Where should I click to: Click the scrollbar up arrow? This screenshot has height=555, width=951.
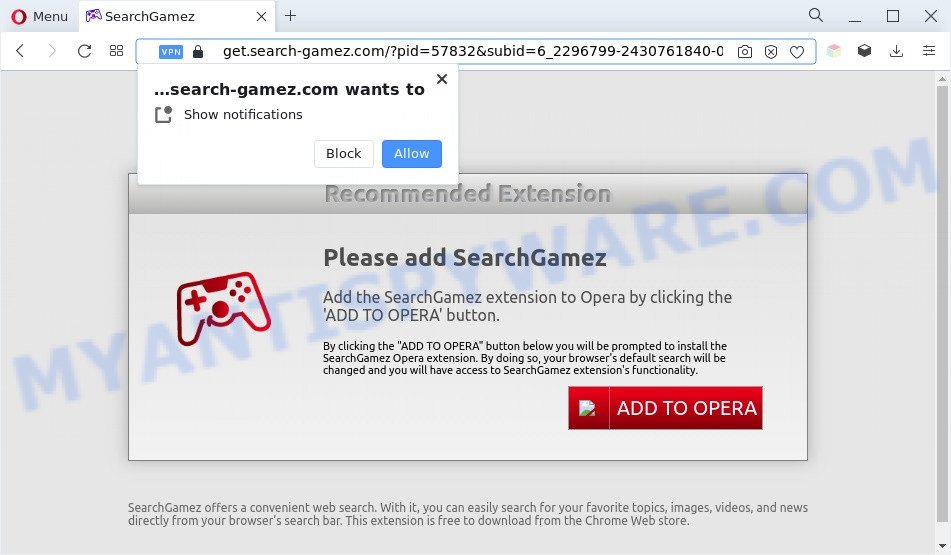(942, 79)
